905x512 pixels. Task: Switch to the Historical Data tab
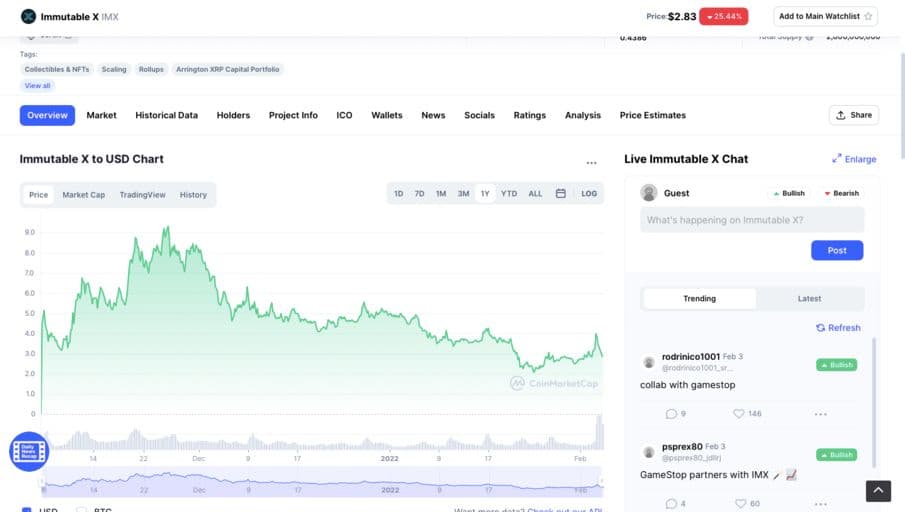click(x=166, y=115)
